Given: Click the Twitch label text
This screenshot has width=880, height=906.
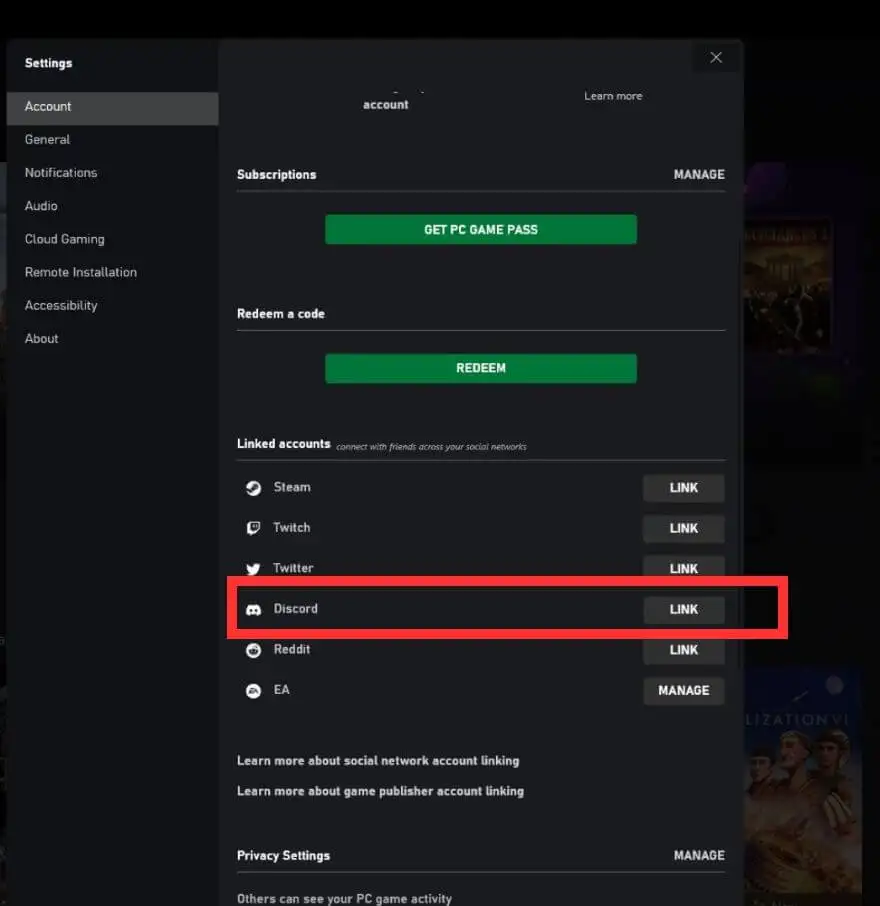Looking at the screenshot, I should click(x=292, y=528).
